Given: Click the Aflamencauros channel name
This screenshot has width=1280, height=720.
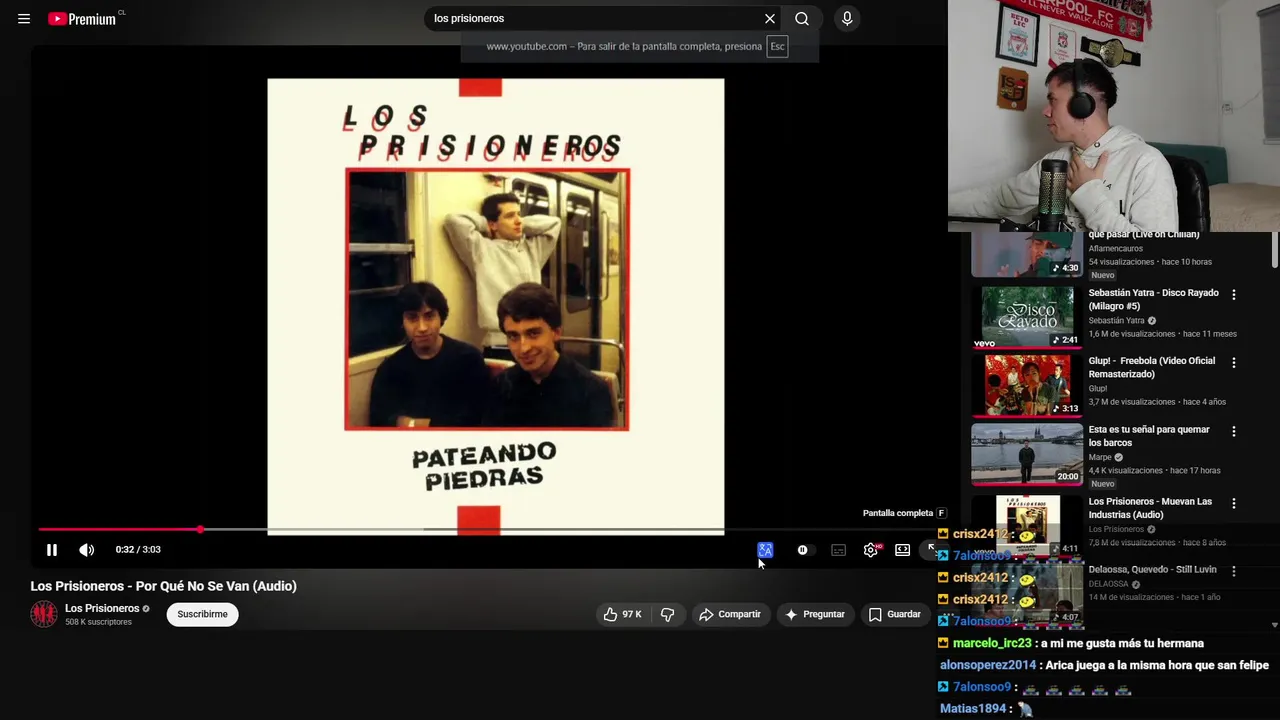Looking at the screenshot, I should click(1115, 248).
